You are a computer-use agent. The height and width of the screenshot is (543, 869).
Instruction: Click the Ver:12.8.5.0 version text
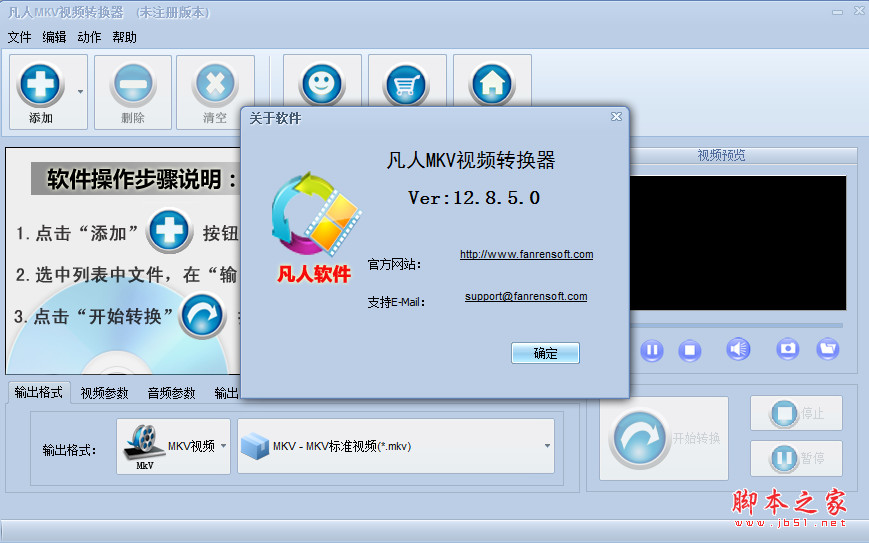tap(474, 198)
